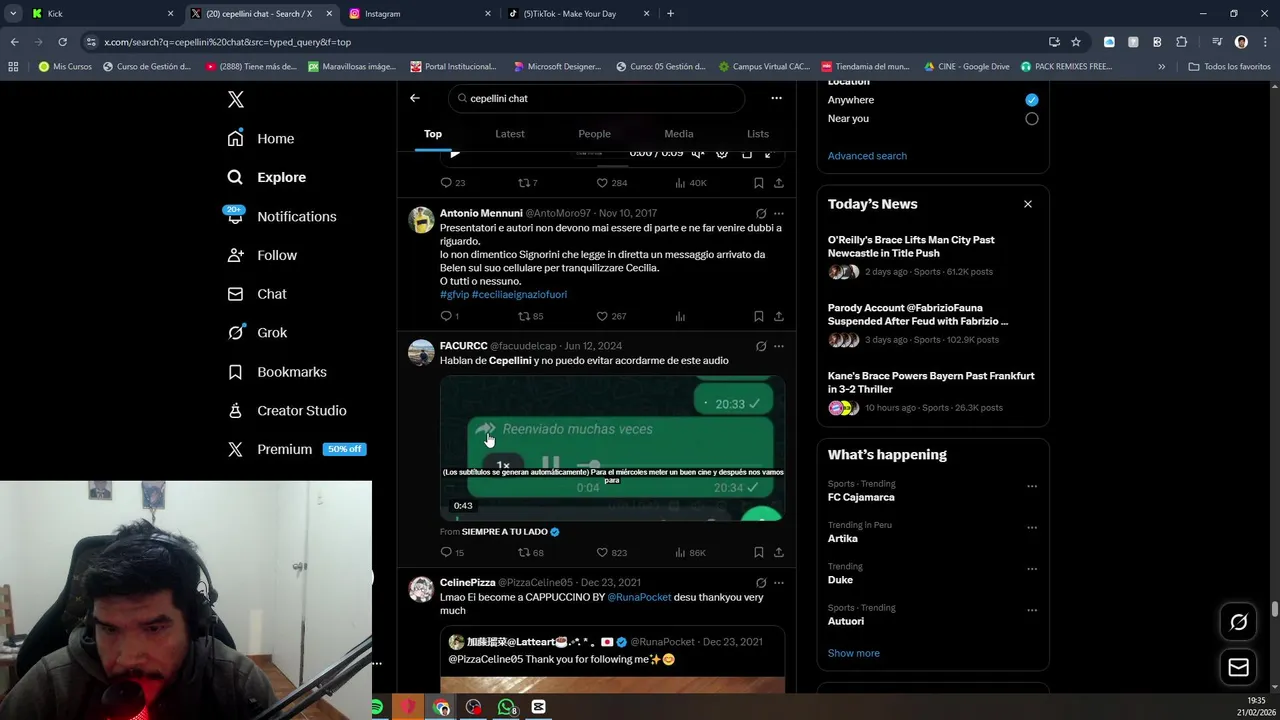This screenshot has height=720, width=1280.
Task: Select Near you location radio button
Action: click(1032, 119)
